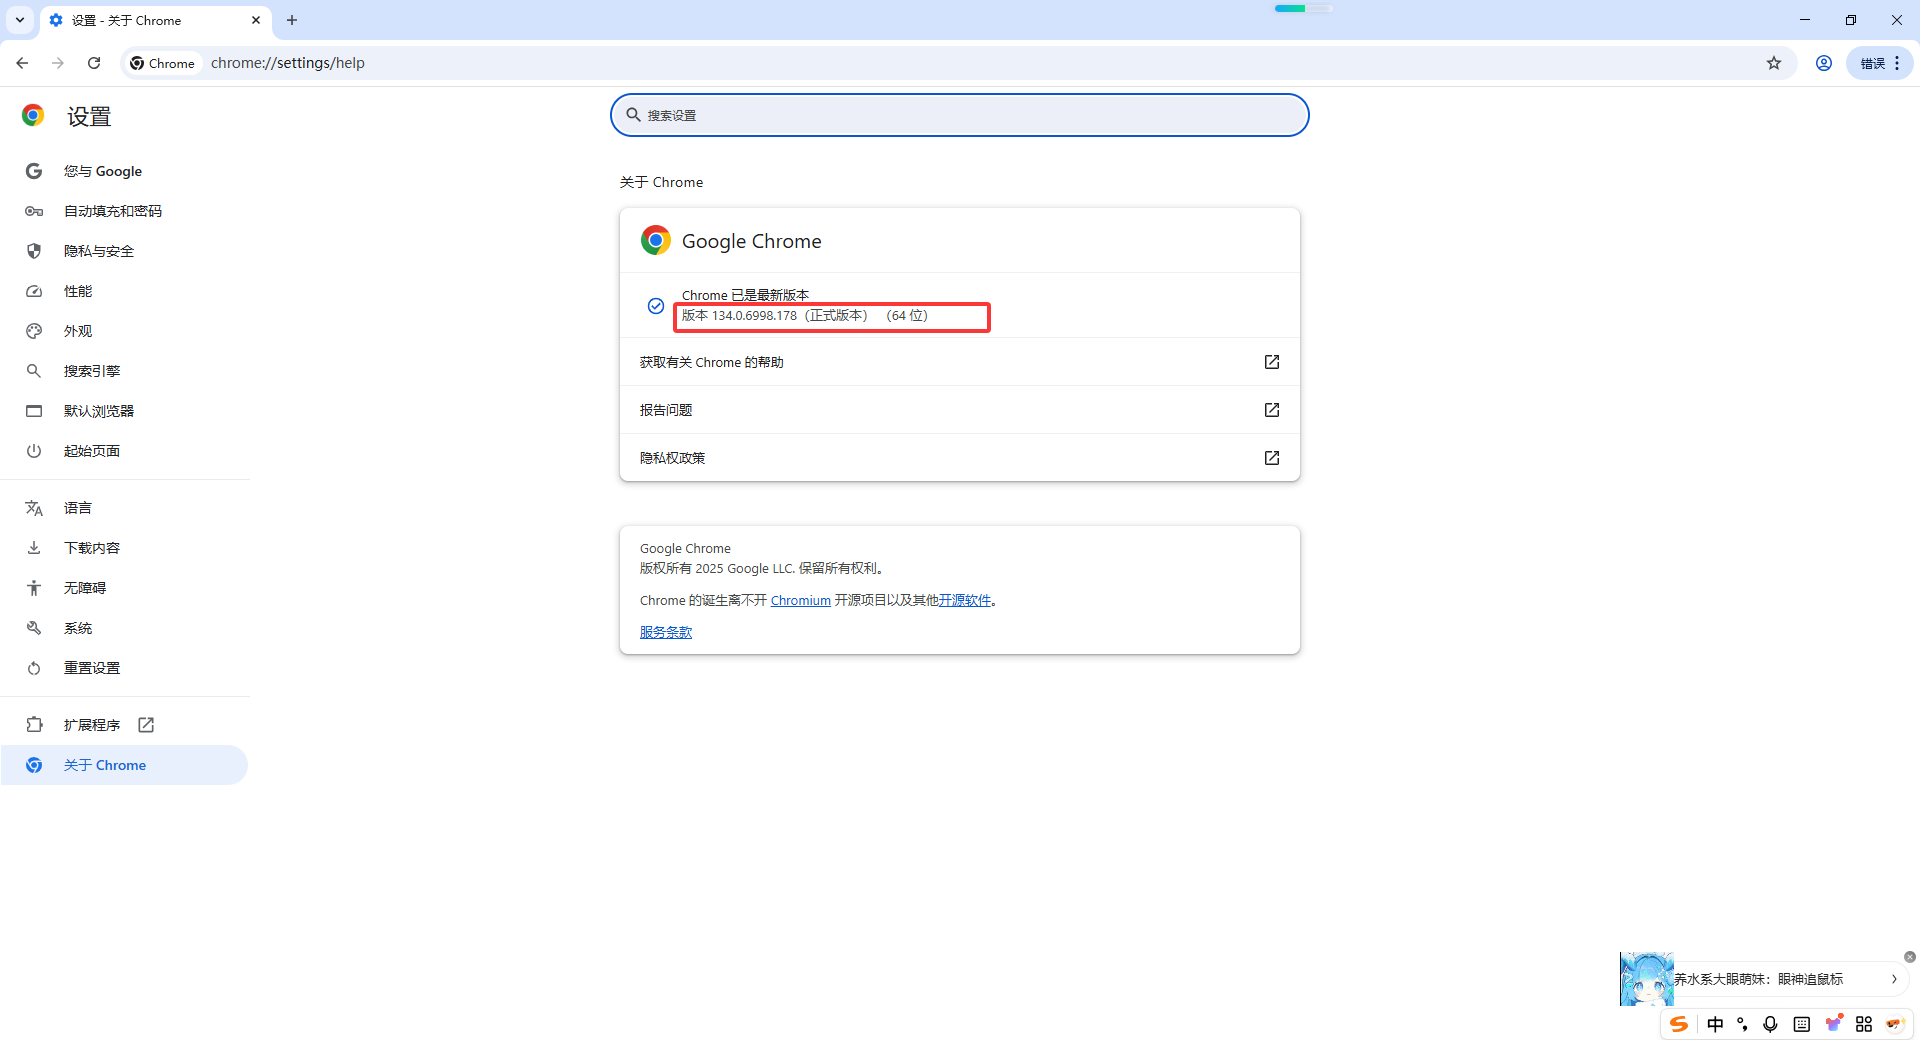
Task: Open 报告问题 row
Action: [x=960, y=410]
